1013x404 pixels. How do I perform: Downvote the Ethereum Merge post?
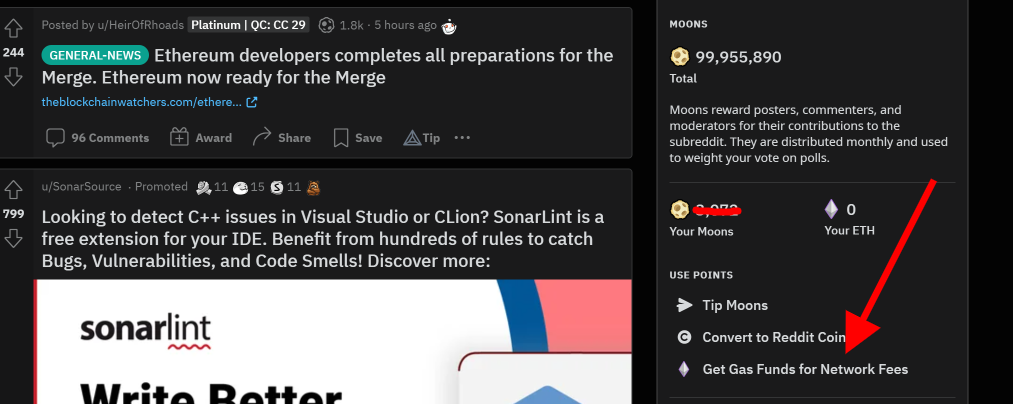tap(14, 77)
